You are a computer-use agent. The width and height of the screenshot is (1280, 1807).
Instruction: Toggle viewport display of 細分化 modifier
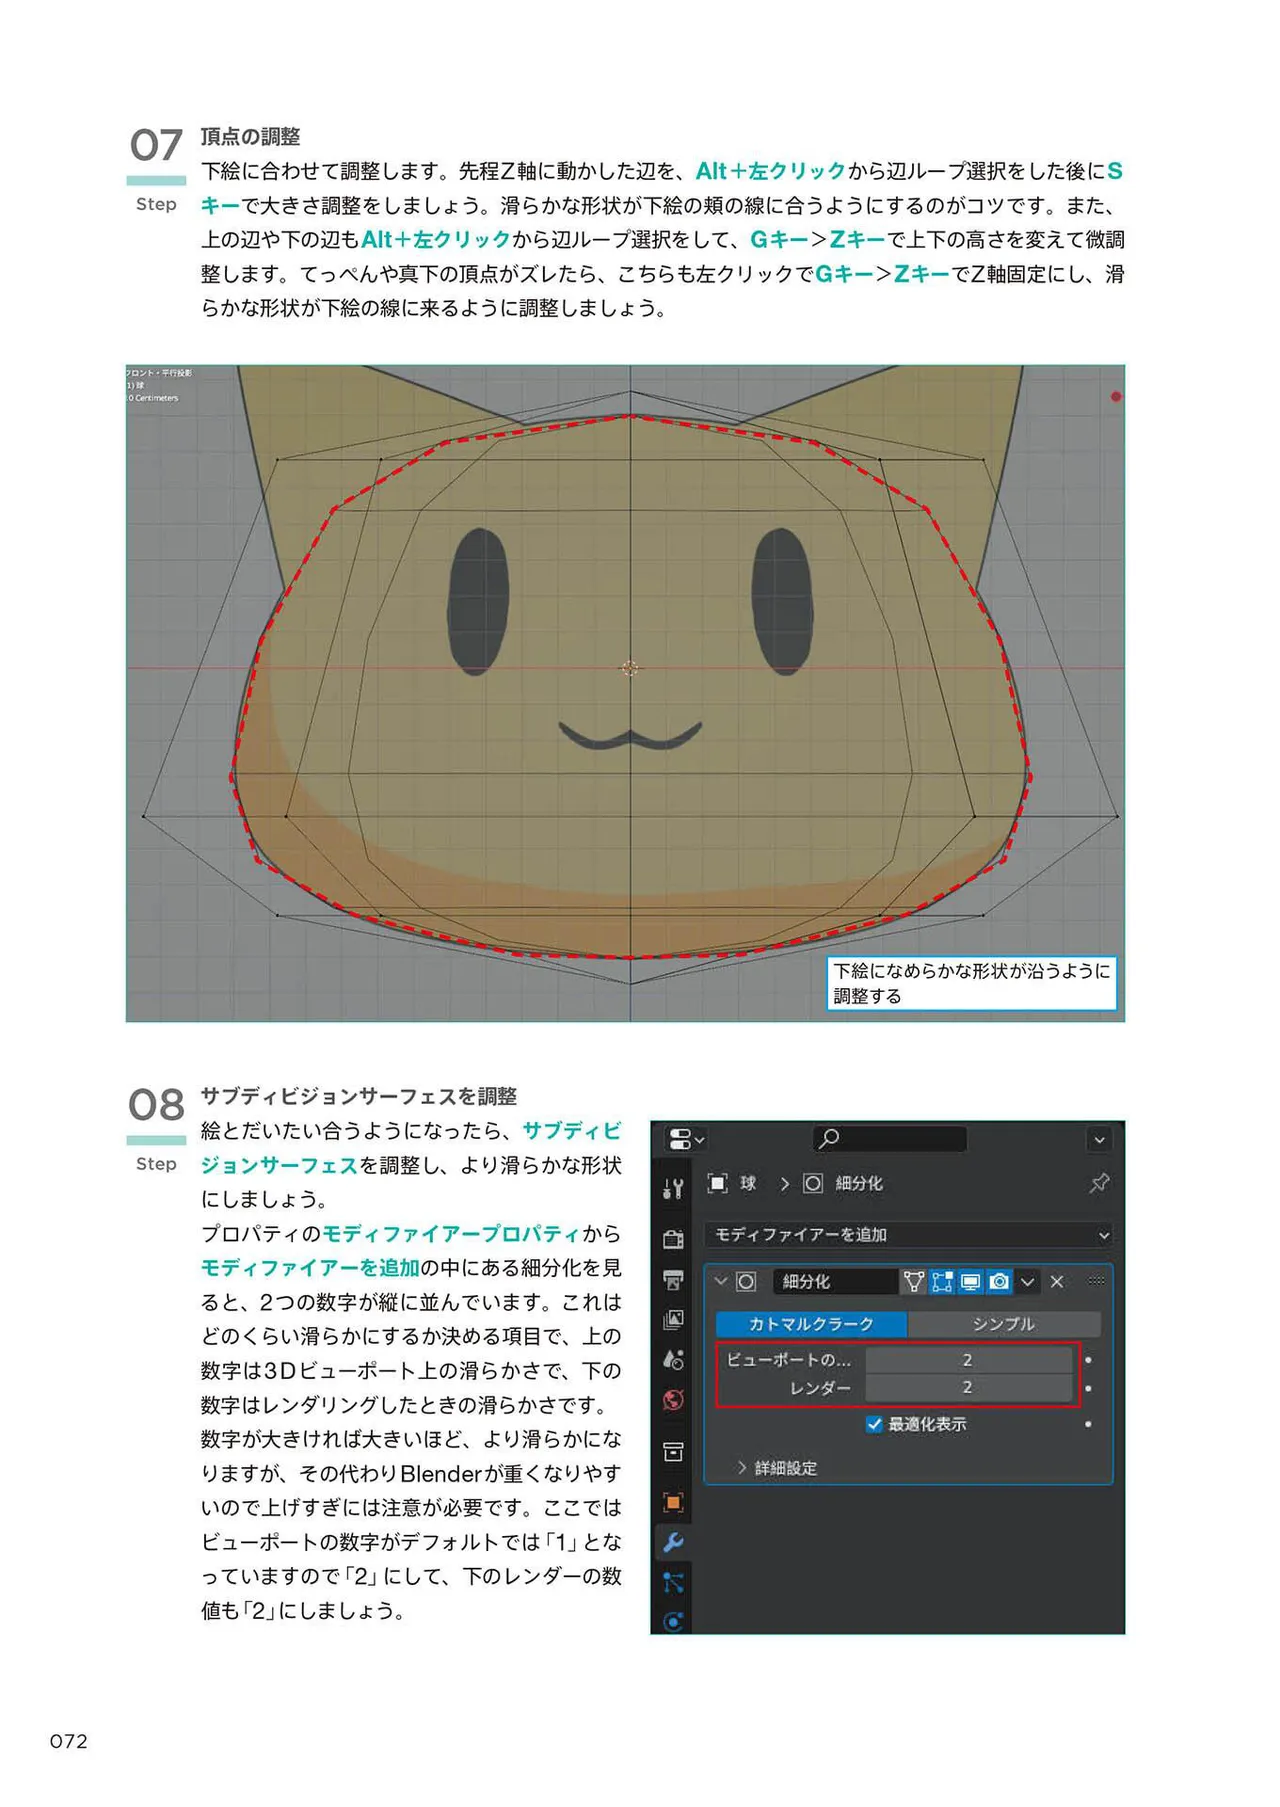970,1282
